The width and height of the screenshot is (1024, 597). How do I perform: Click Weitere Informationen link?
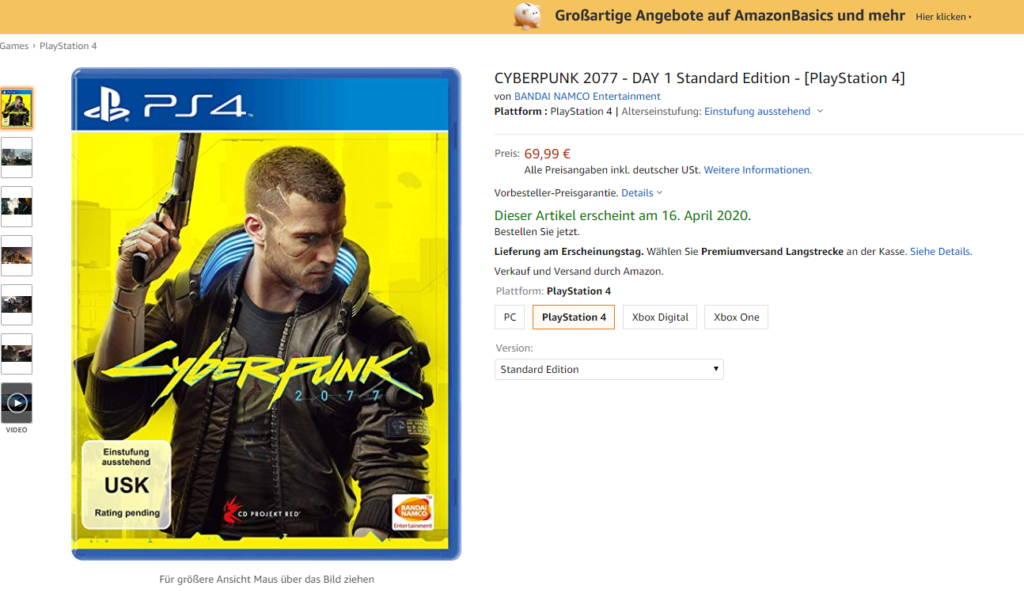click(757, 170)
